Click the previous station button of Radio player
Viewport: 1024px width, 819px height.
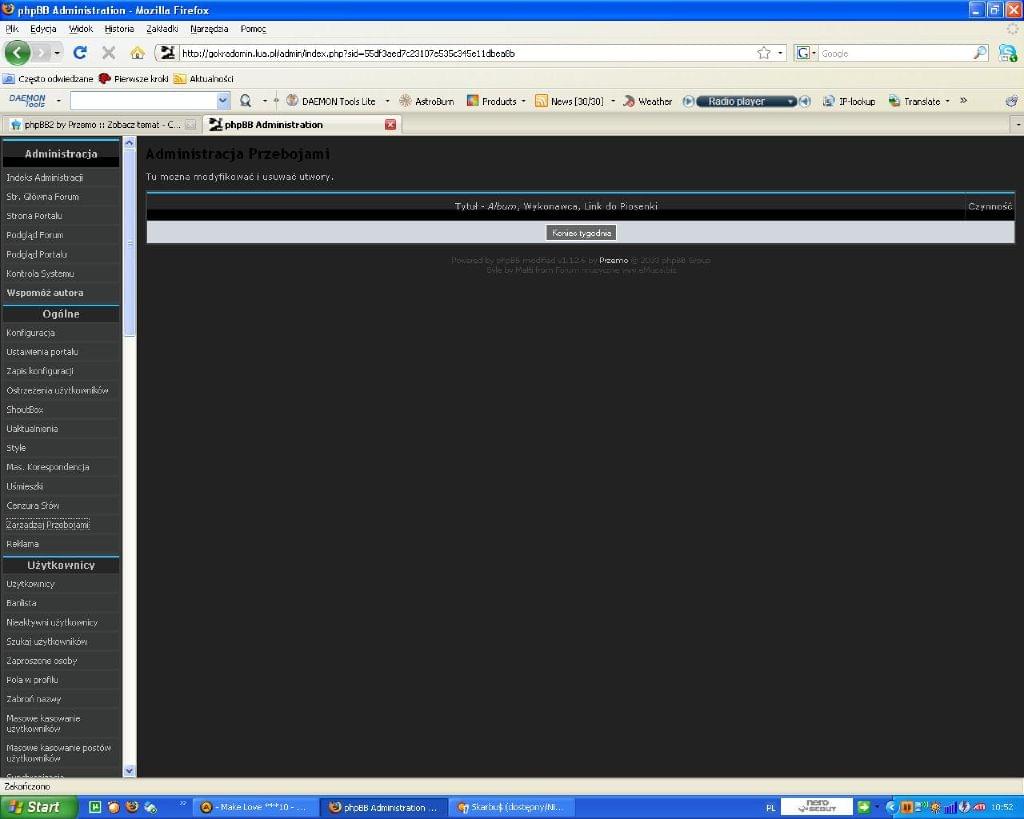[688, 101]
